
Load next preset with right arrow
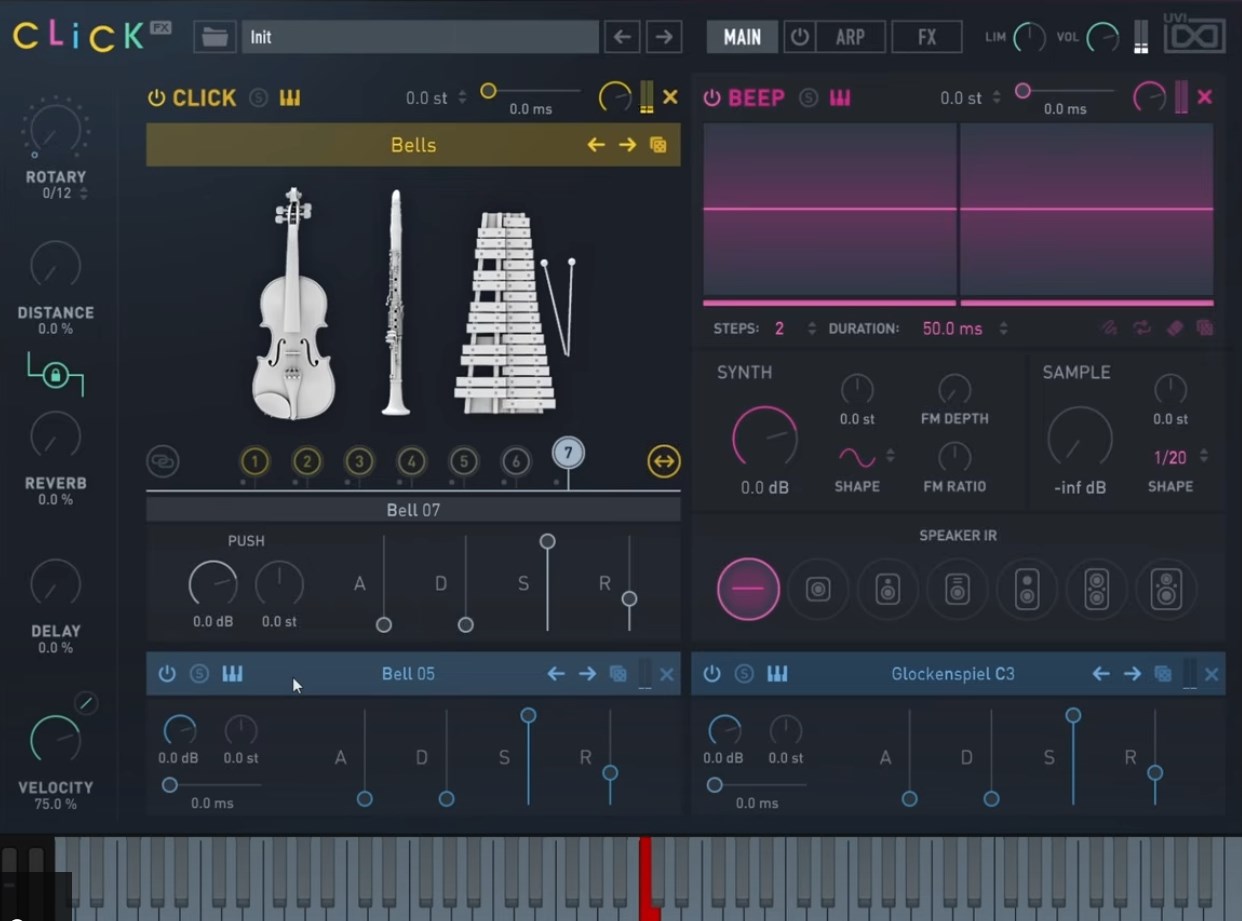point(663,38)
